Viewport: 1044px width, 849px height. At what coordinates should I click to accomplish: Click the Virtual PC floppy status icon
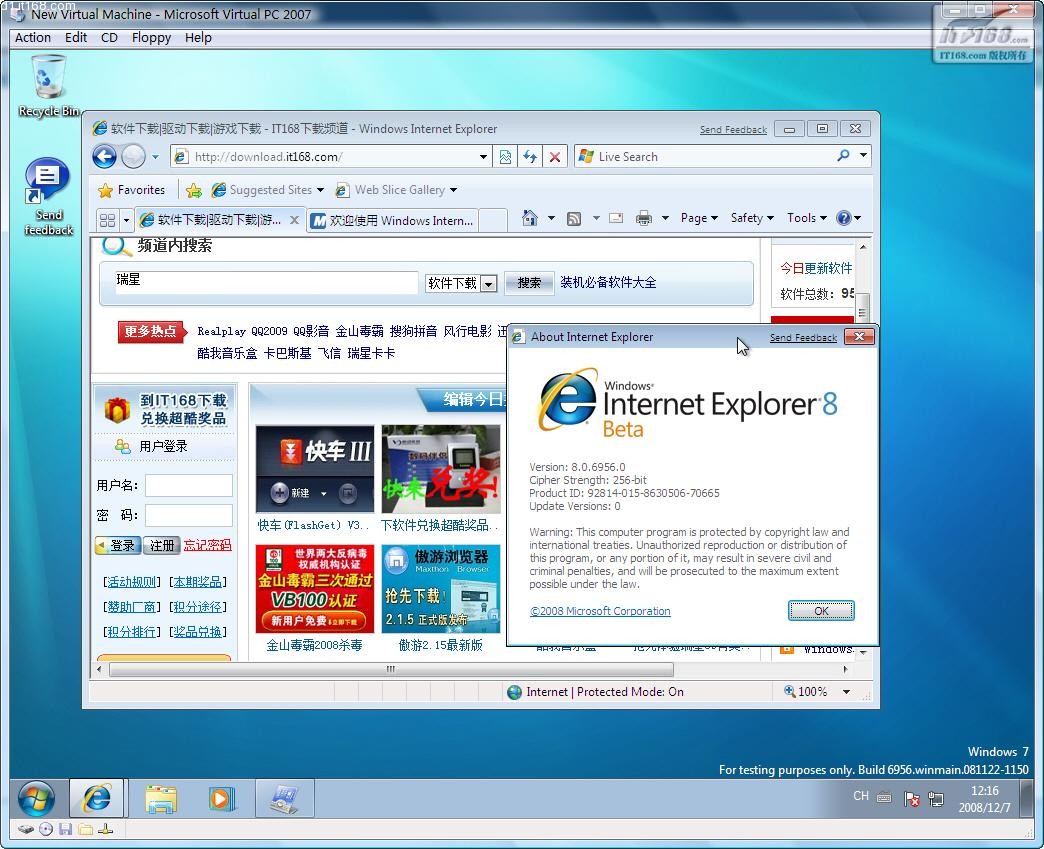[x=65, y=830]
